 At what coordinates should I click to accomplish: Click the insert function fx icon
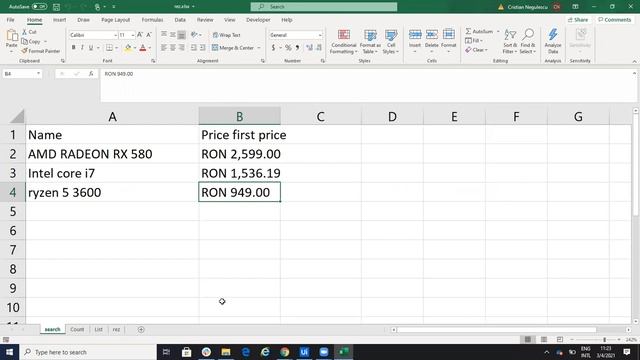coord(91,73)
